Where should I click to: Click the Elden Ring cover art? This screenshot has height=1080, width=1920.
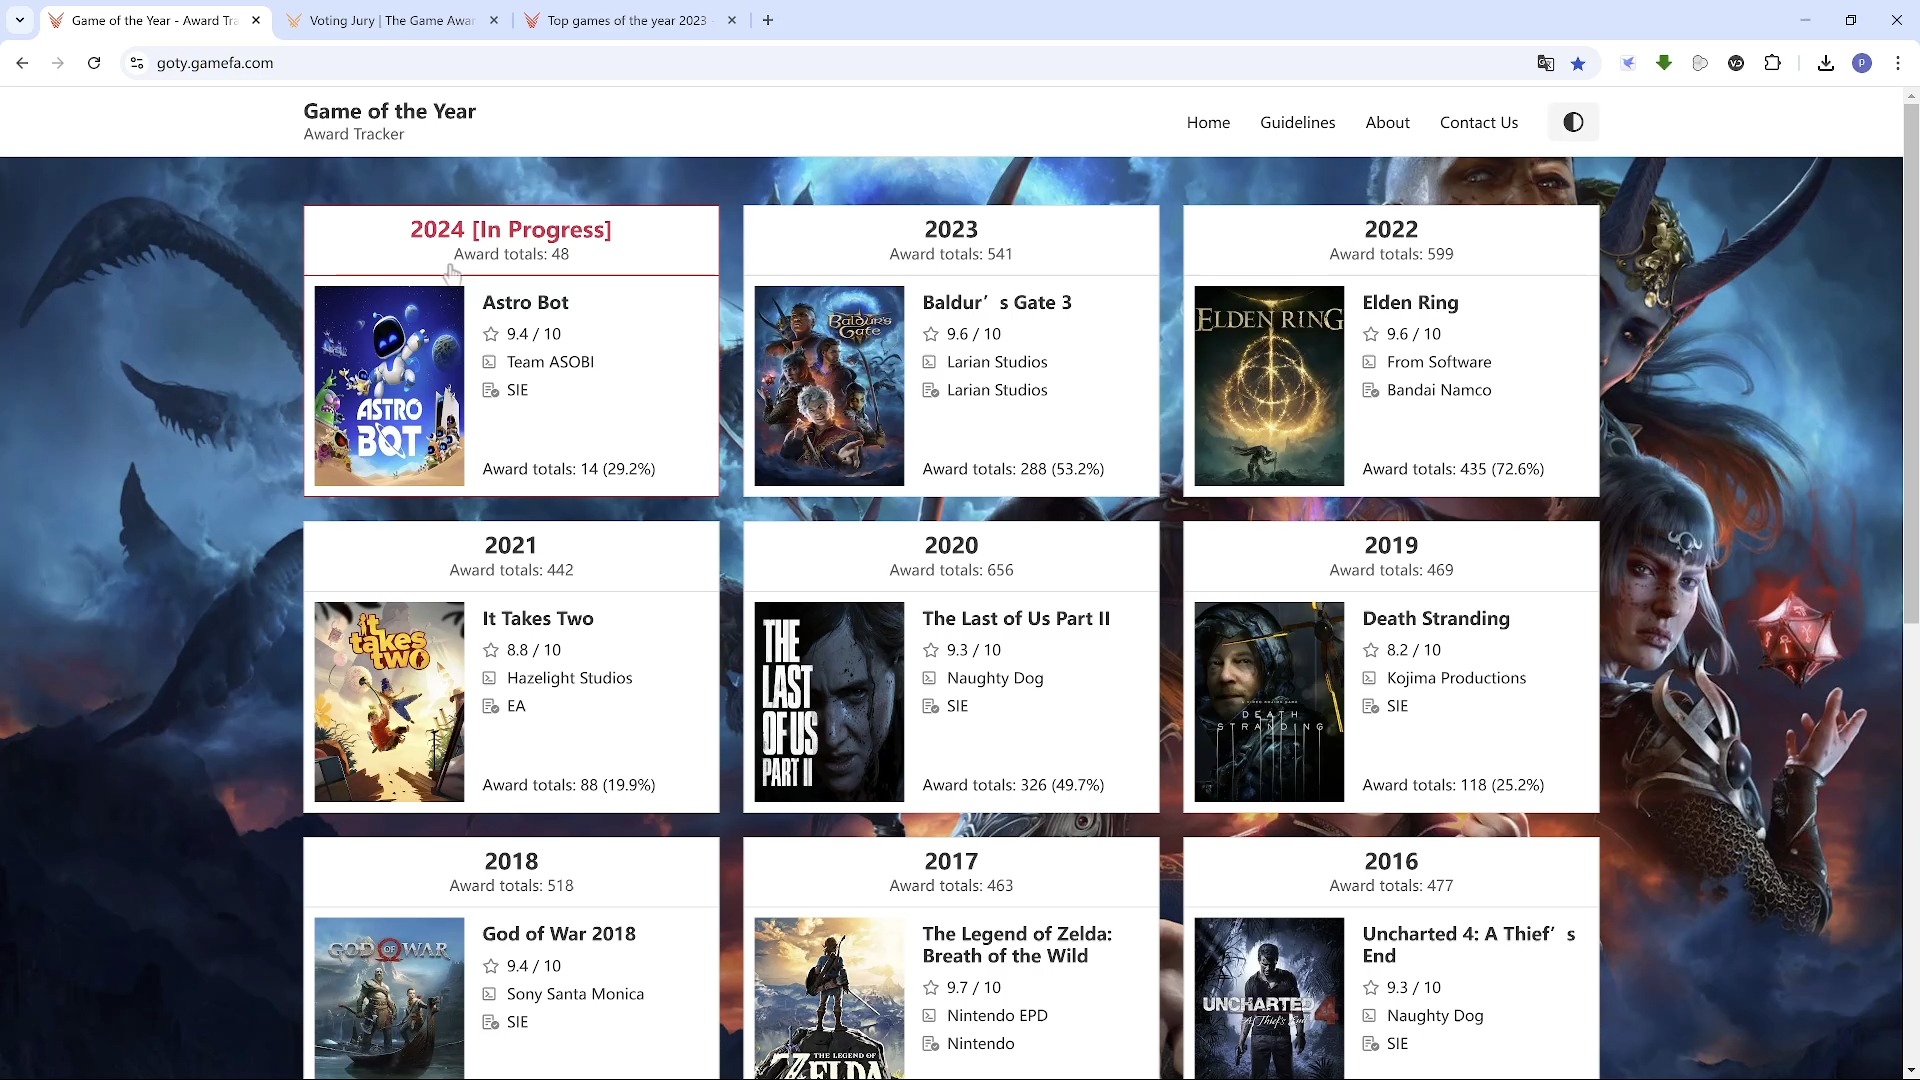point(1269,386)
